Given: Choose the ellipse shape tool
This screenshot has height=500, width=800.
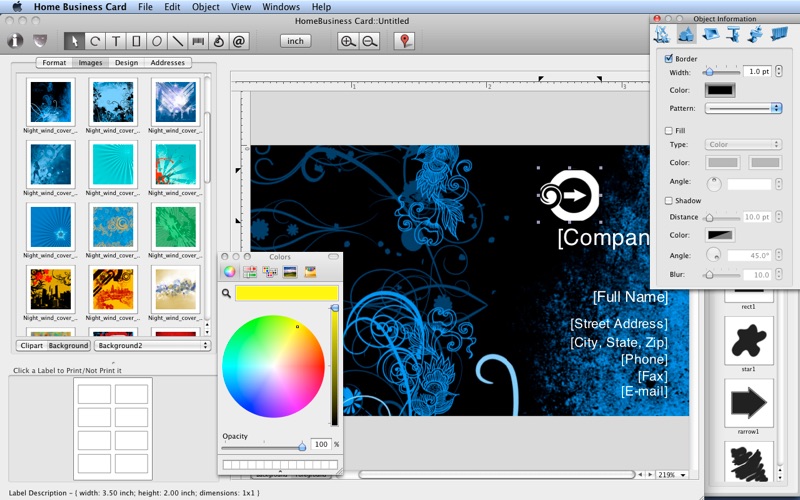Looking at the screenshot, I should (157, 41).
